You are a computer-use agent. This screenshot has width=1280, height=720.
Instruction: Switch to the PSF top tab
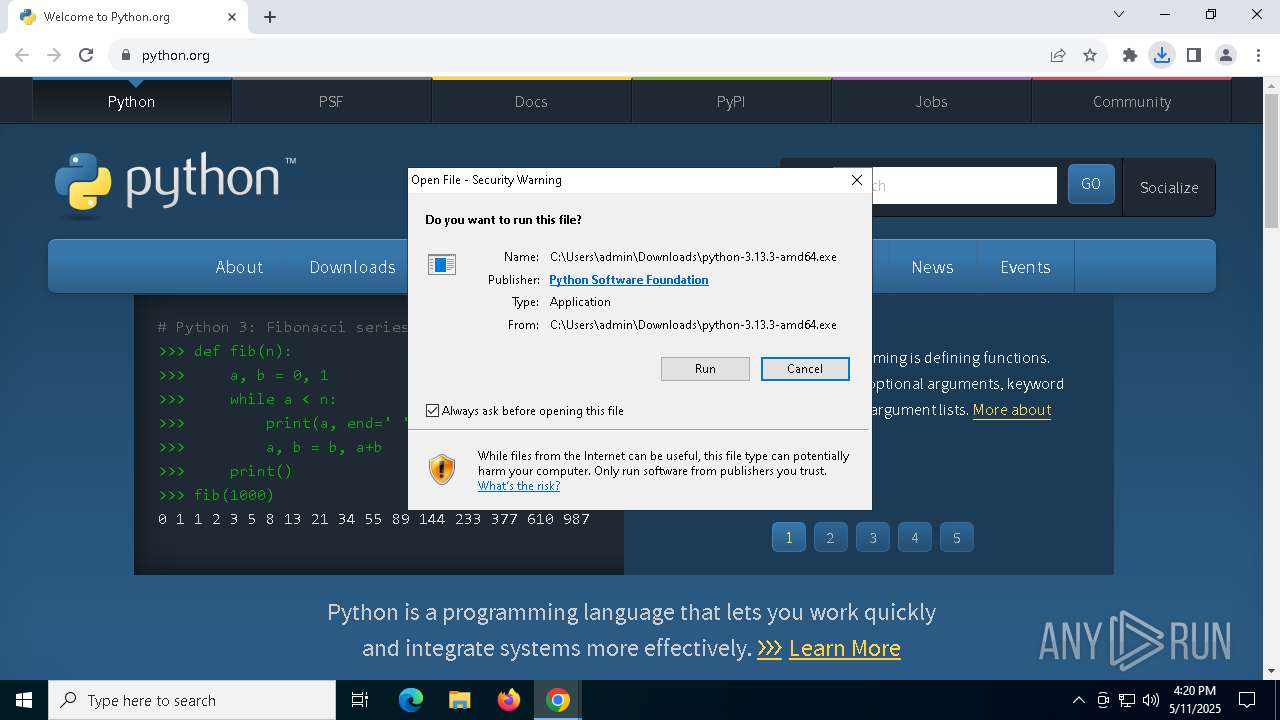click(331, 101)
